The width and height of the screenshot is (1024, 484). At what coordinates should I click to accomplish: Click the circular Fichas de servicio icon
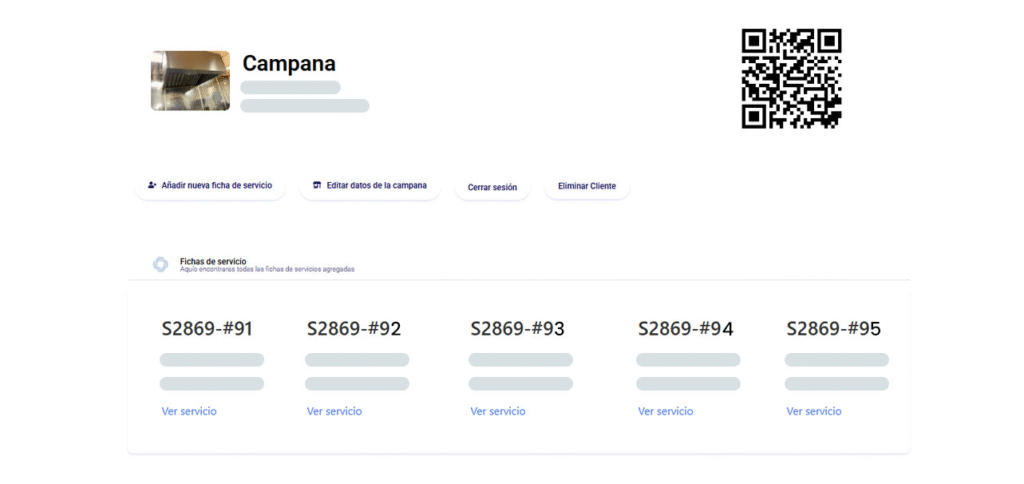pos(160,264)
